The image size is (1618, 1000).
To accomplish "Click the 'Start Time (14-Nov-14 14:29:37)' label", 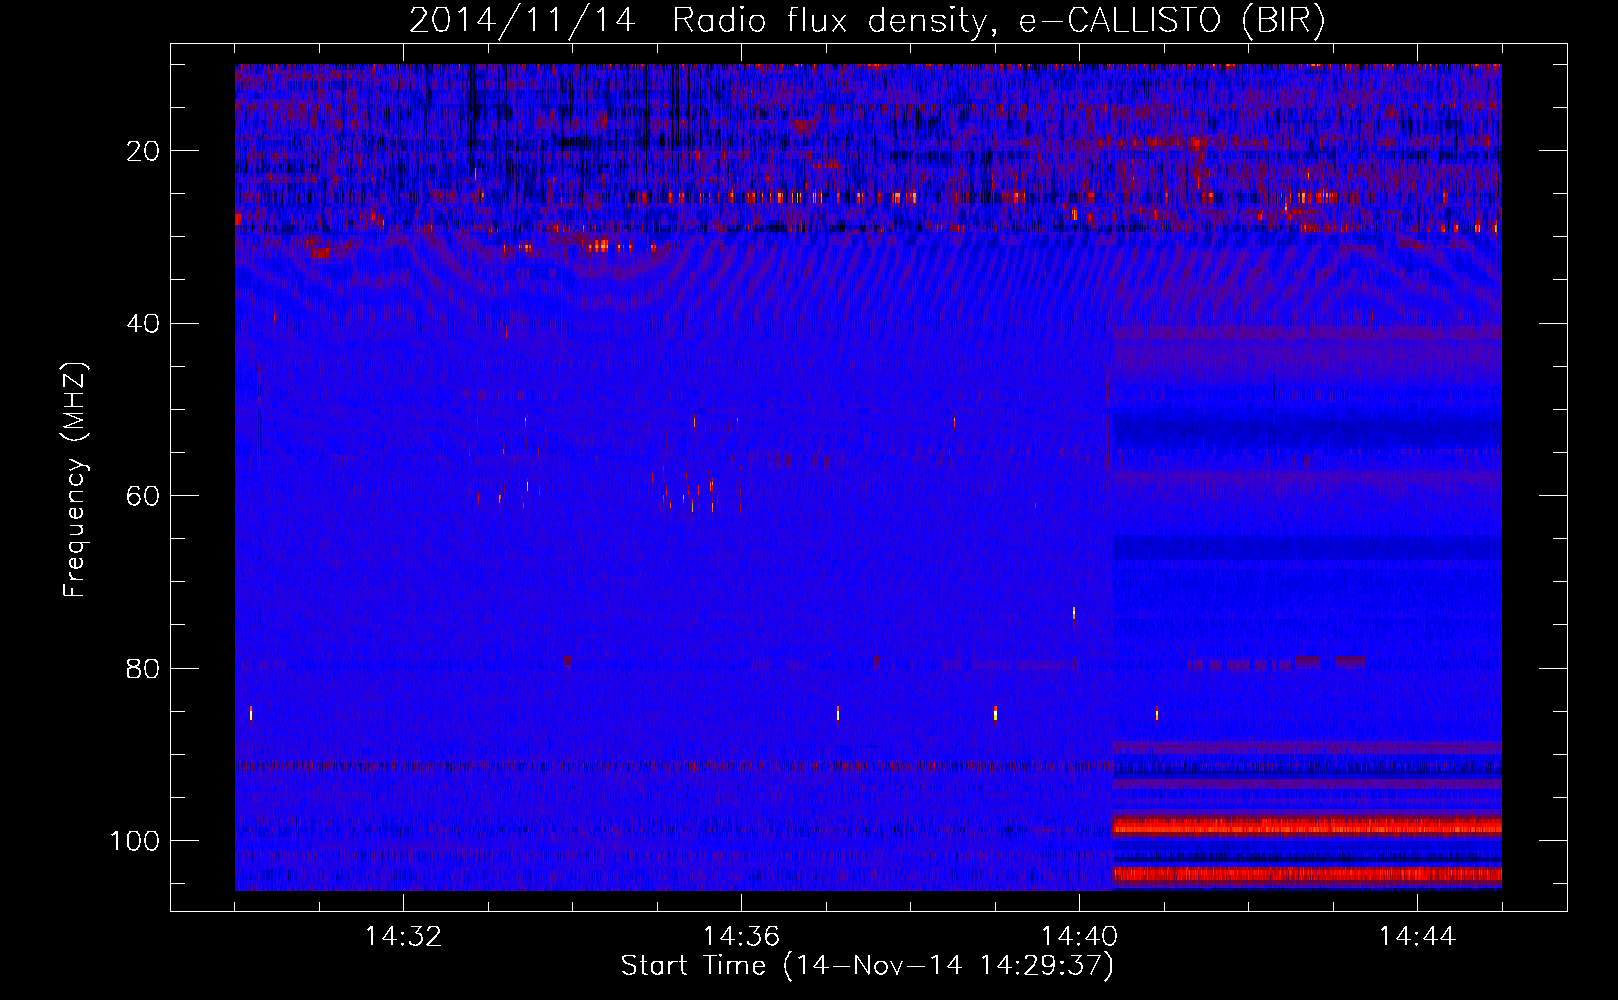I will point(867,966).
